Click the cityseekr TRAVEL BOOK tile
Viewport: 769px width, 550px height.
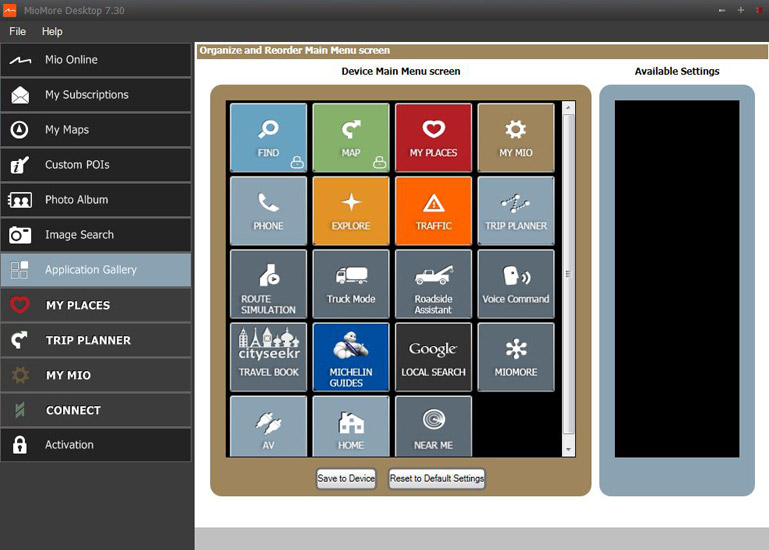(268, 357)
